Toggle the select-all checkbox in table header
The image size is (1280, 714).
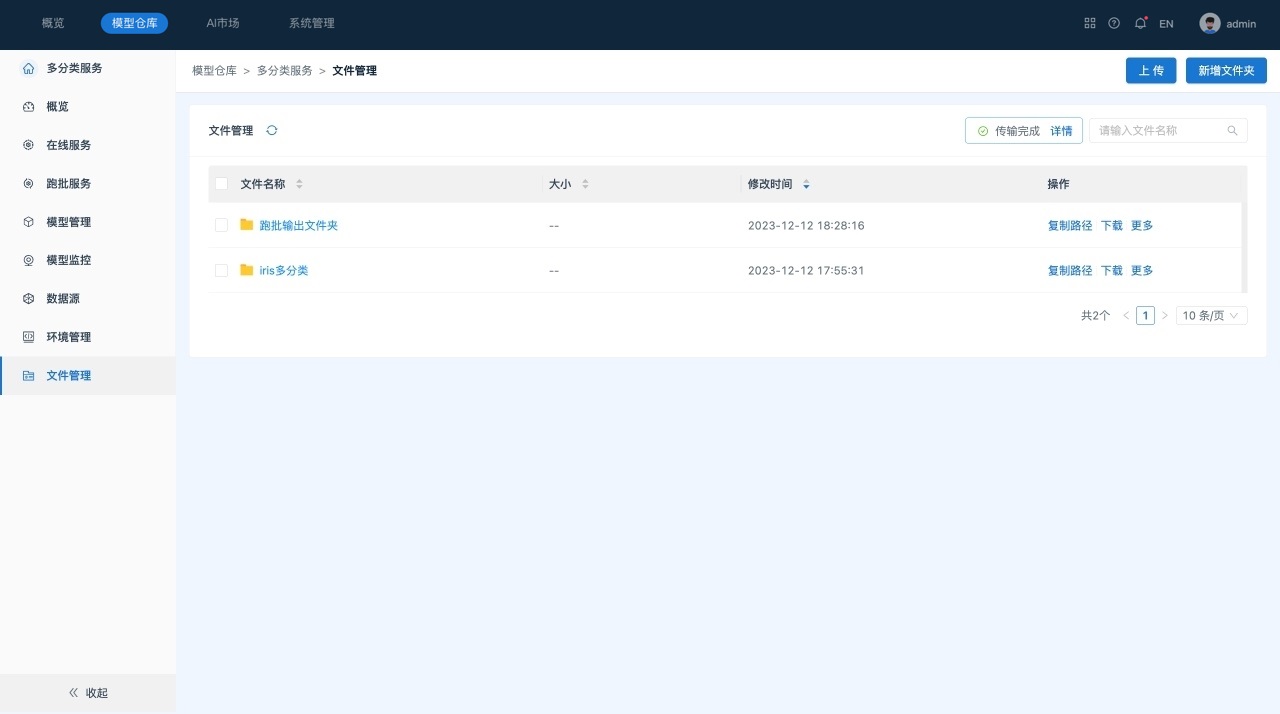[222, 184]
